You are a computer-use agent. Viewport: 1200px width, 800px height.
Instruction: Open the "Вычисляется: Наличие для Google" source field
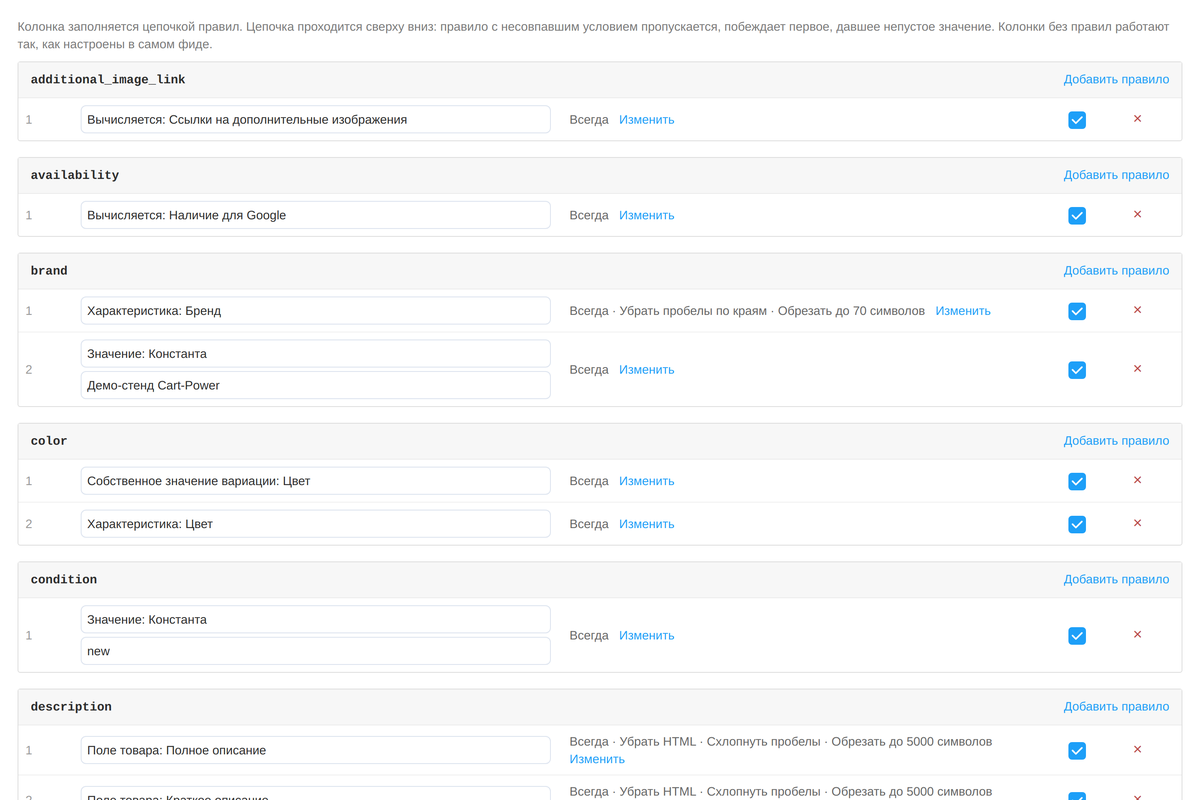coord(316,215)
